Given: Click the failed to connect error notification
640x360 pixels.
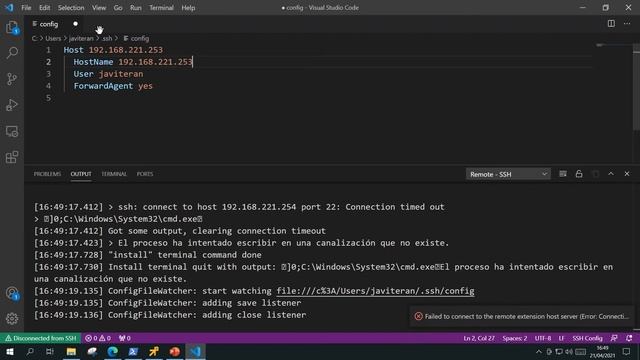Looking at the screenshot, I should click(522, 316).
